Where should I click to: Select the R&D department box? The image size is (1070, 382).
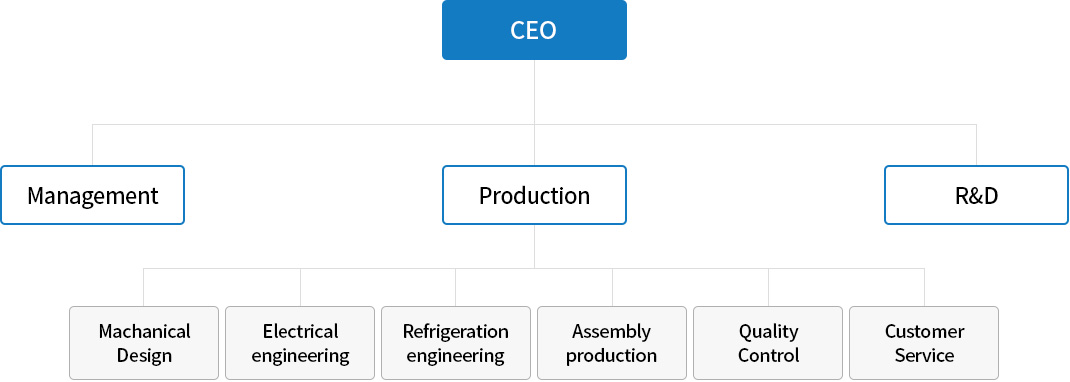pos(977,195)
